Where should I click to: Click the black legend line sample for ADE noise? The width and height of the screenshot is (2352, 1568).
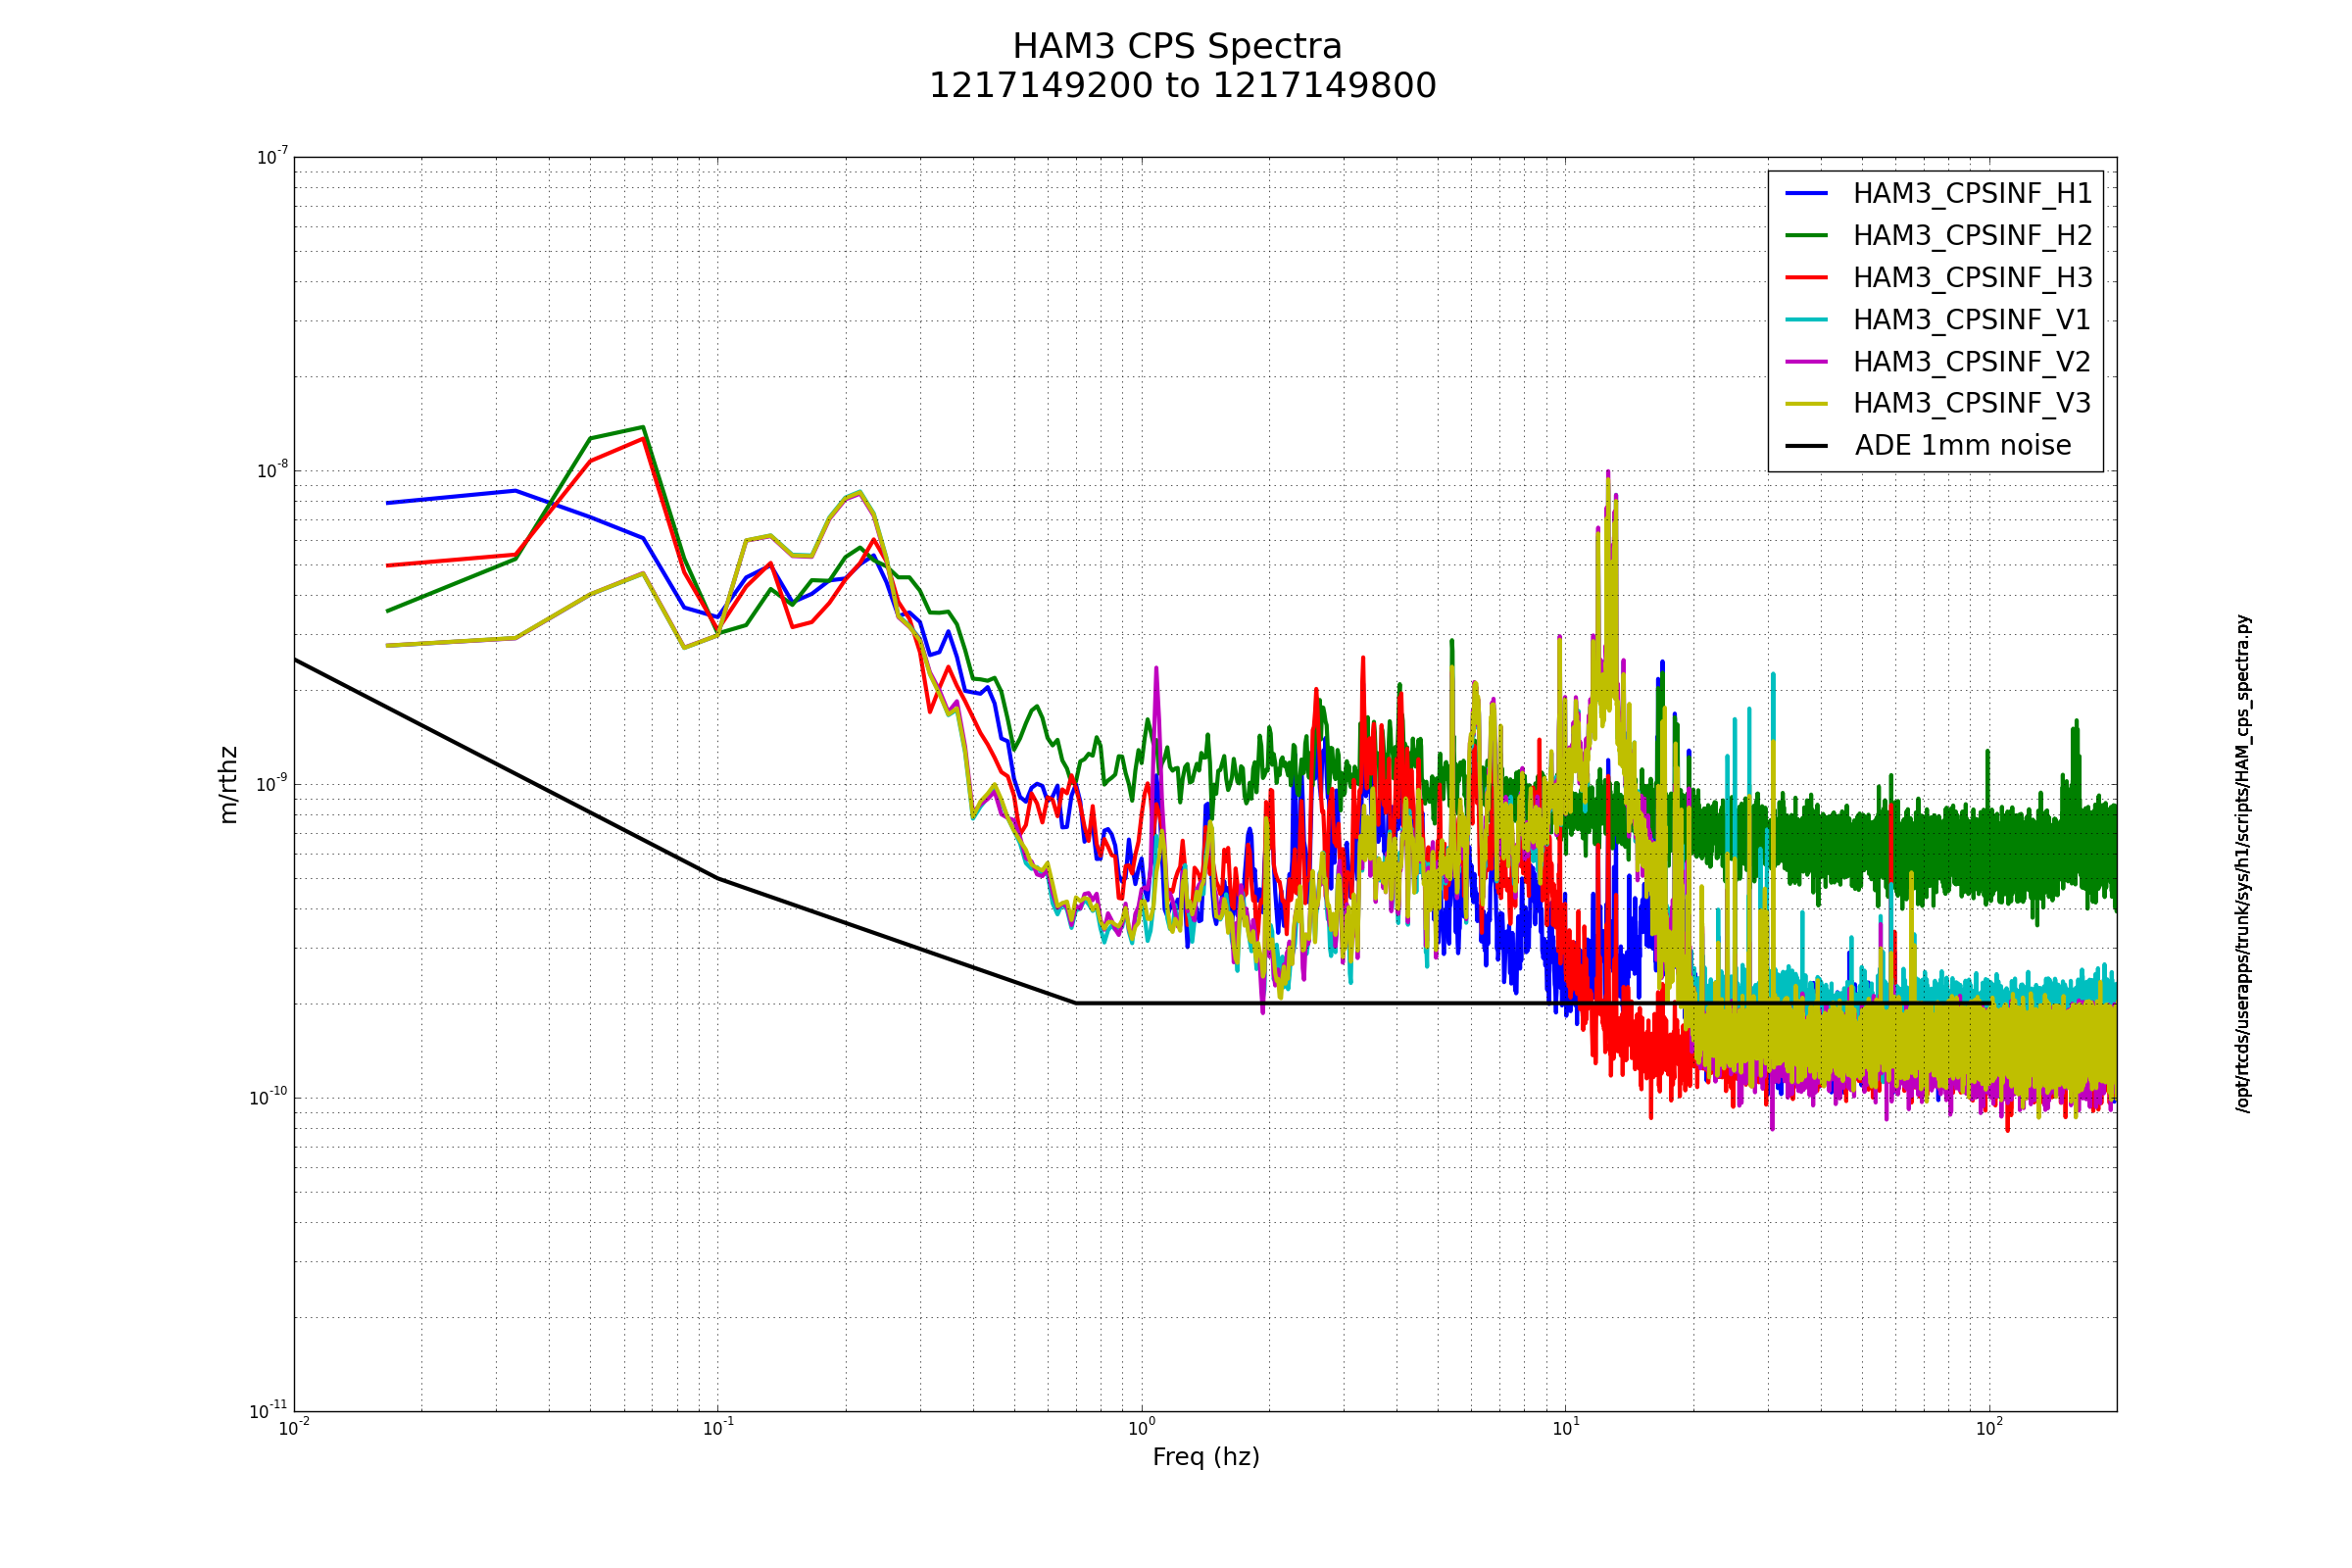pyautogui.click(x=1806, y=445)
